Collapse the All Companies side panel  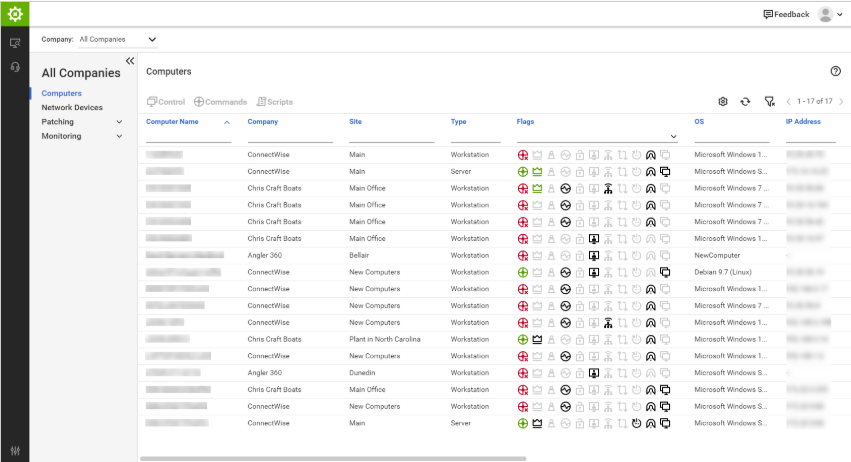pyautogui.click(x=130, y=61)
